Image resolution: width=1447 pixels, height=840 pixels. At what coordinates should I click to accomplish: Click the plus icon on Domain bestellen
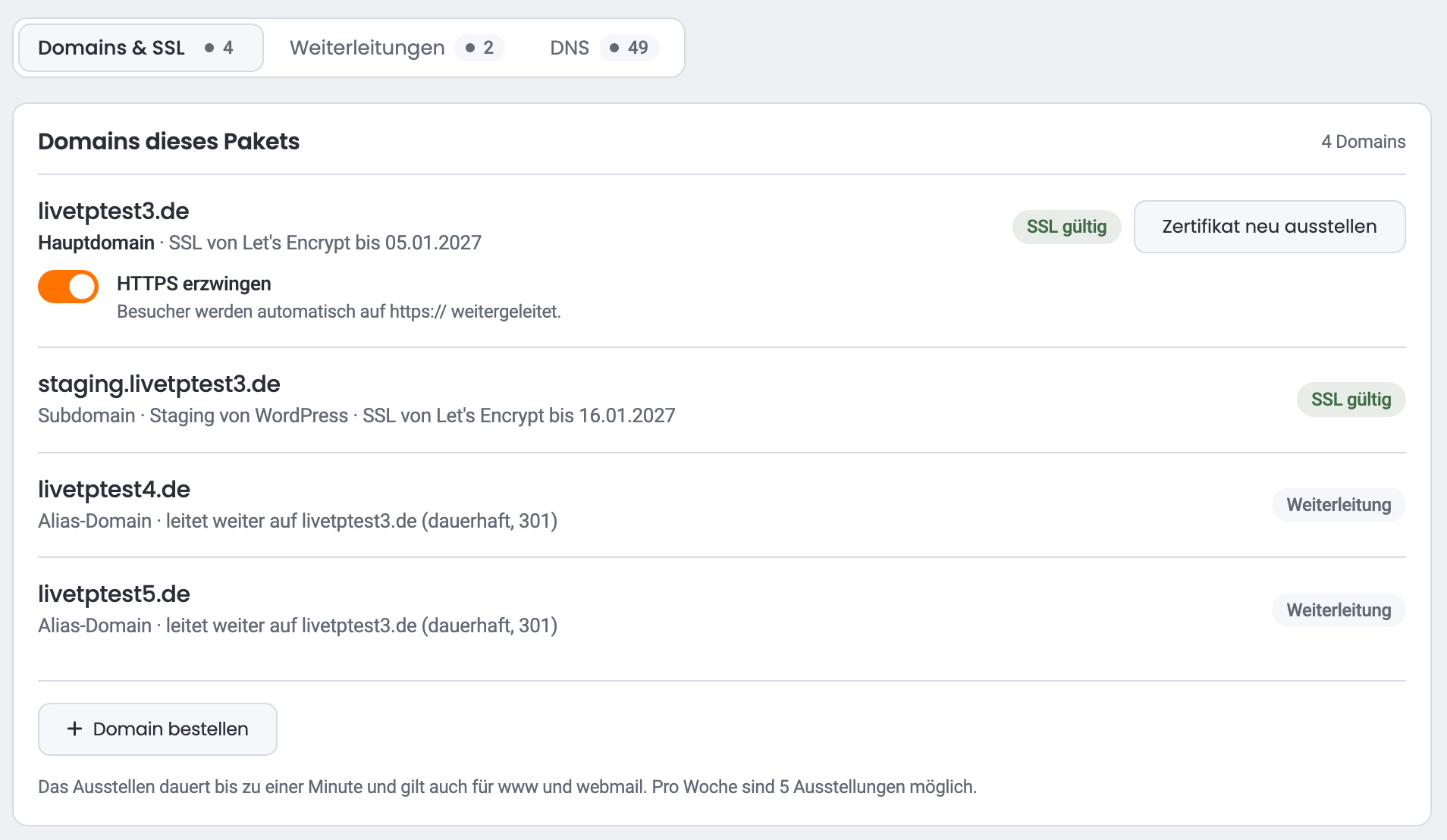point(74,729)
